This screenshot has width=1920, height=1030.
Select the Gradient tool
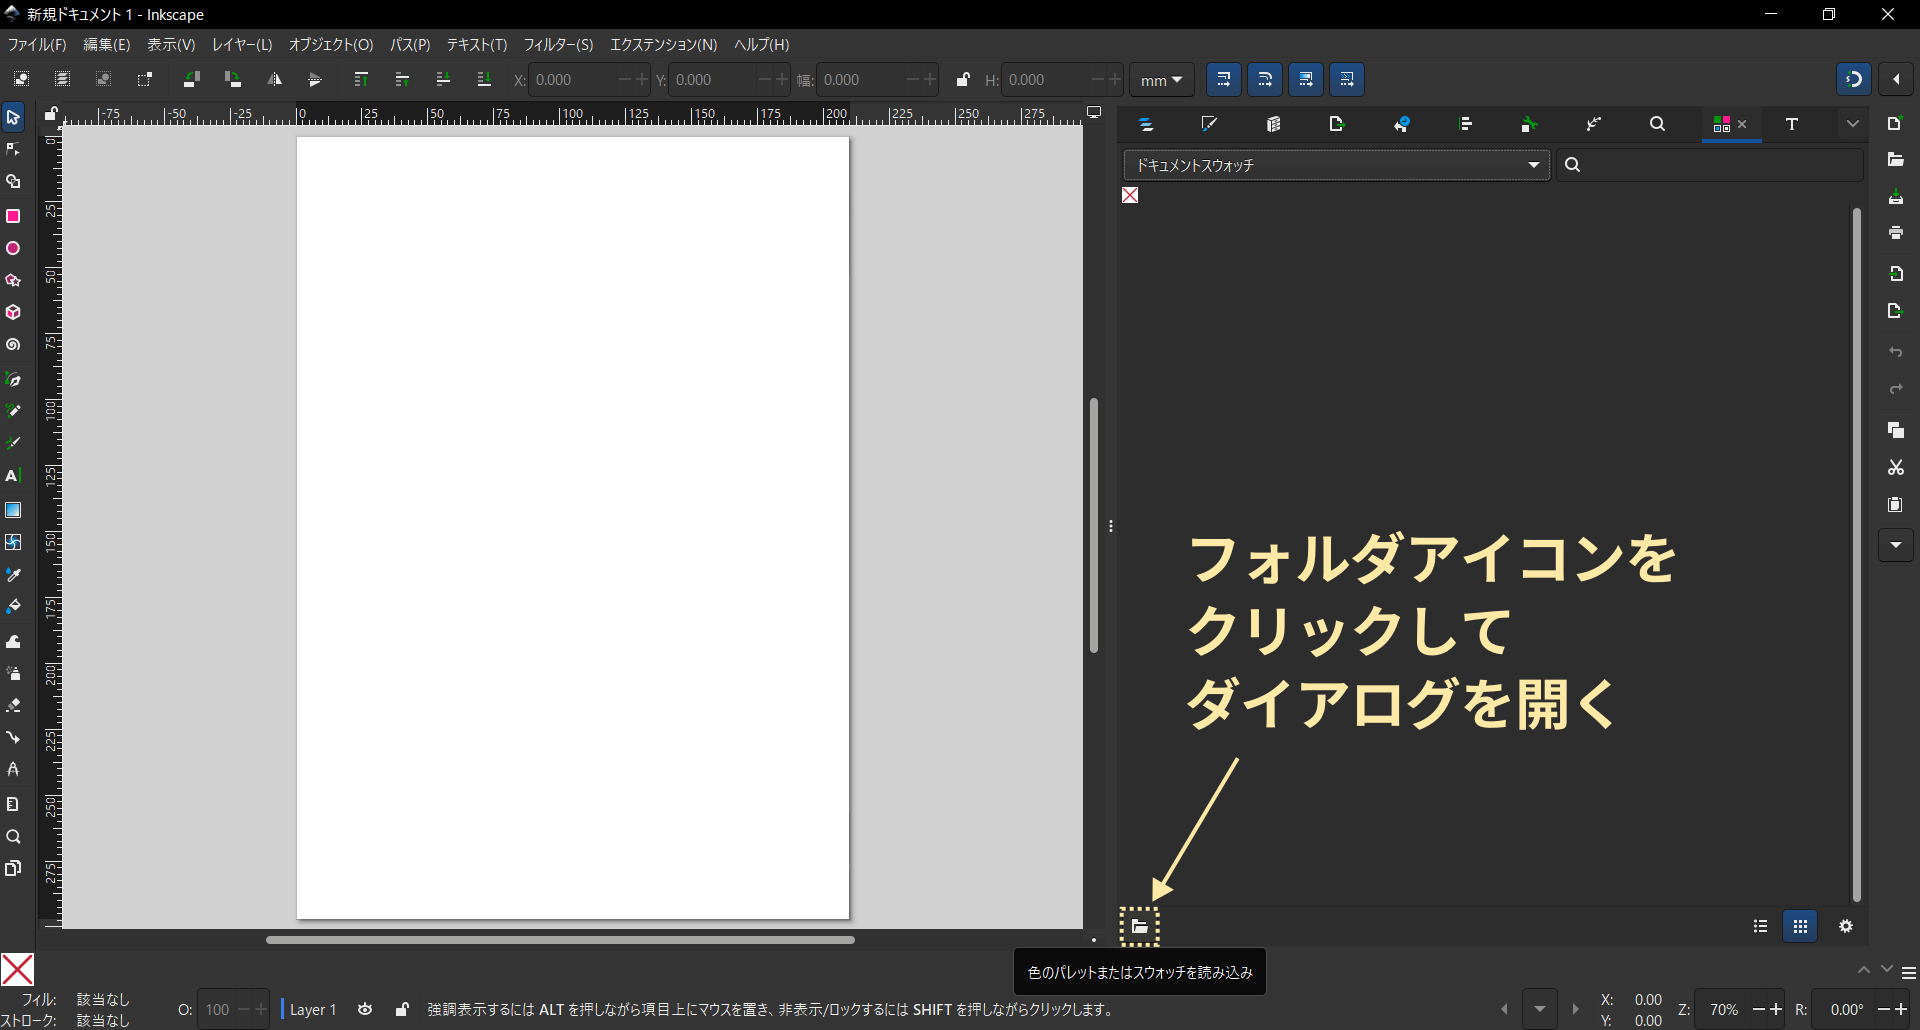point(13,510)
